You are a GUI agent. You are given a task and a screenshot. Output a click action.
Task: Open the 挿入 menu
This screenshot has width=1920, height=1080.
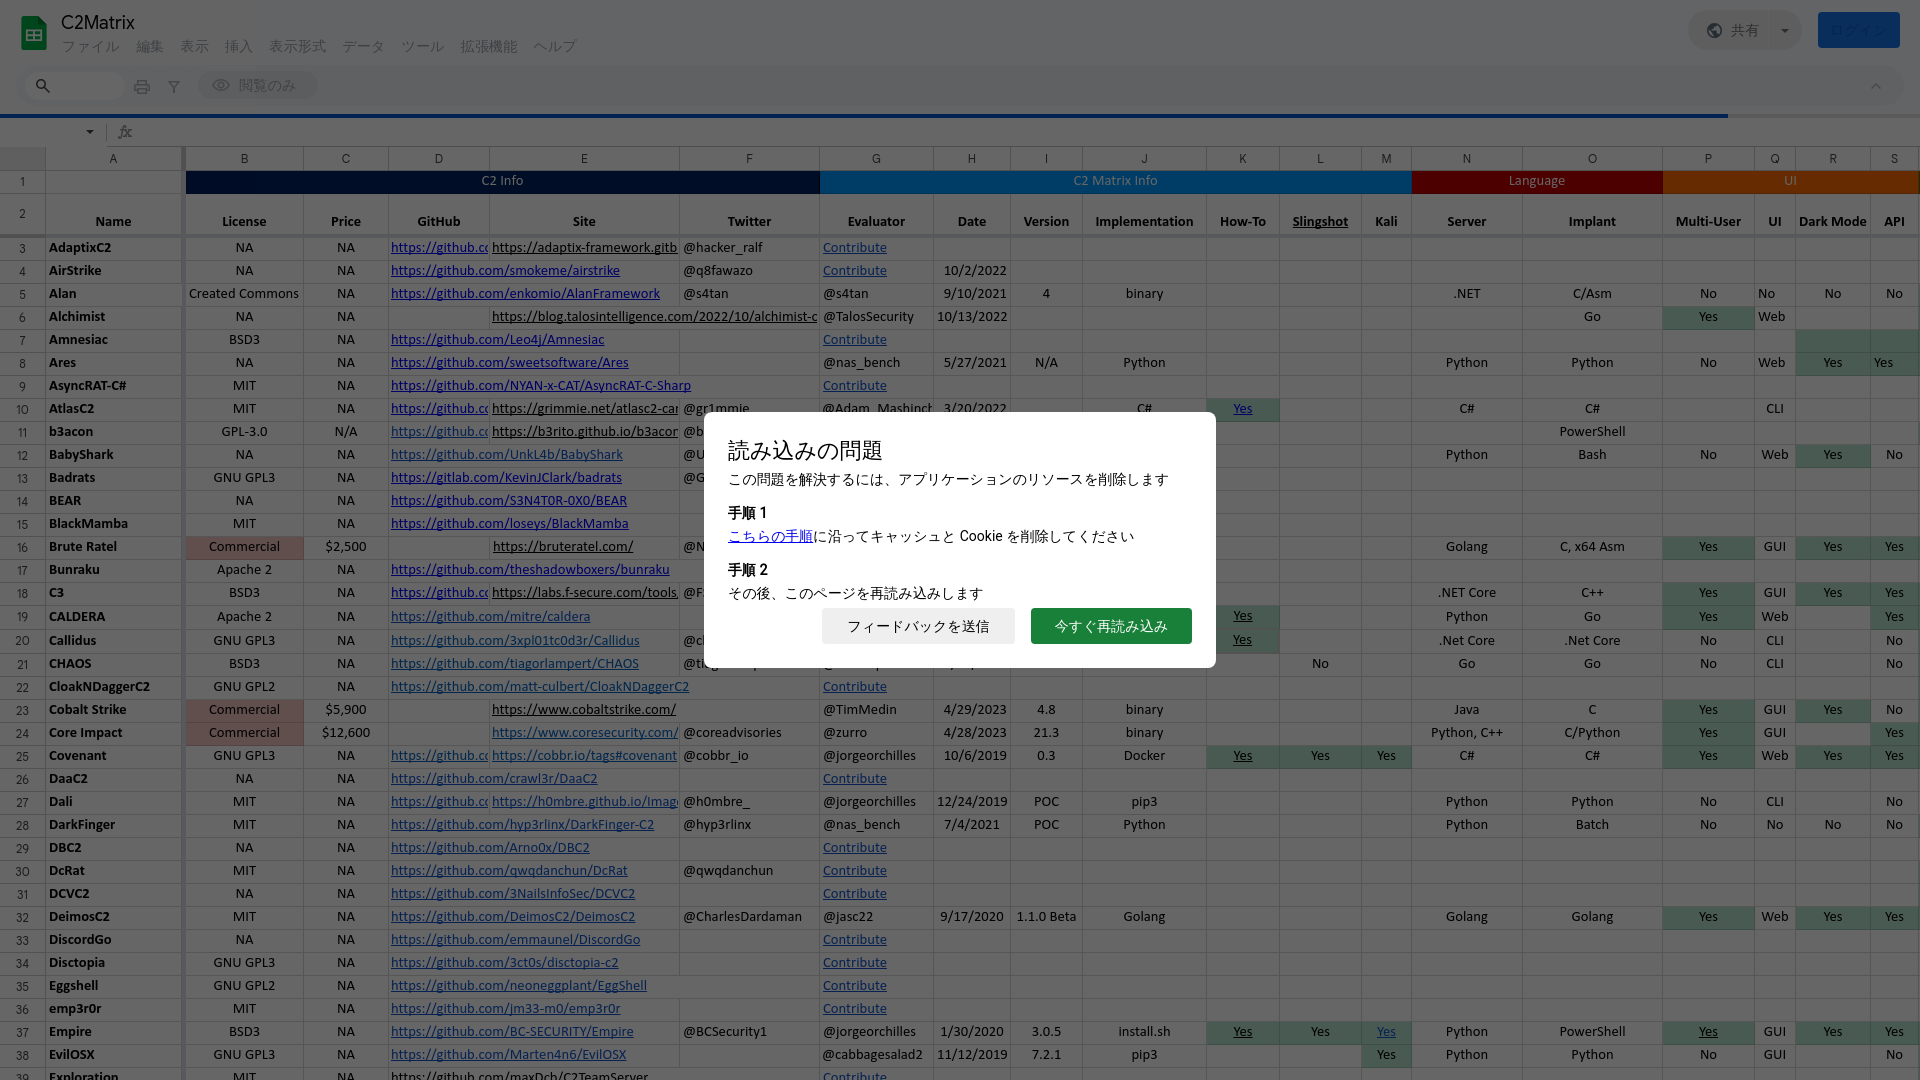[238, 47]
